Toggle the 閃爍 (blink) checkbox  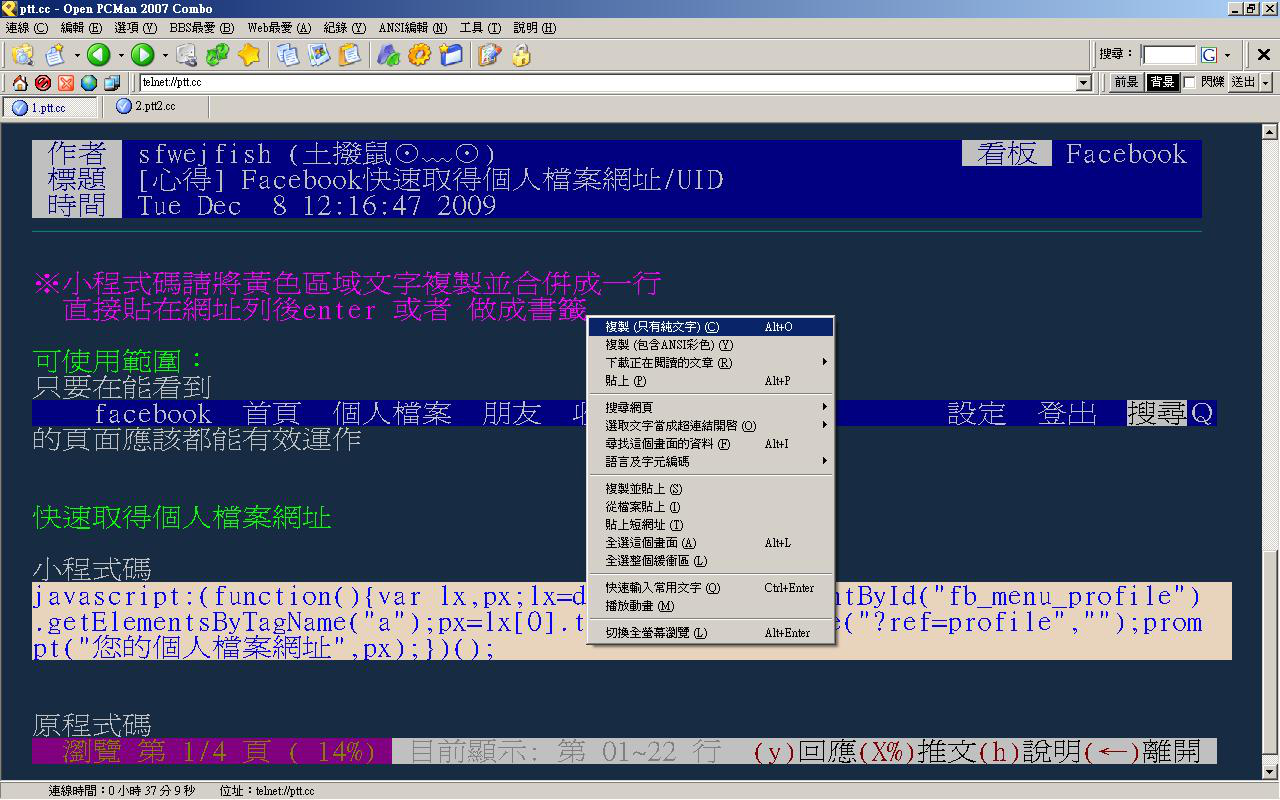[x=1189, y=82]
